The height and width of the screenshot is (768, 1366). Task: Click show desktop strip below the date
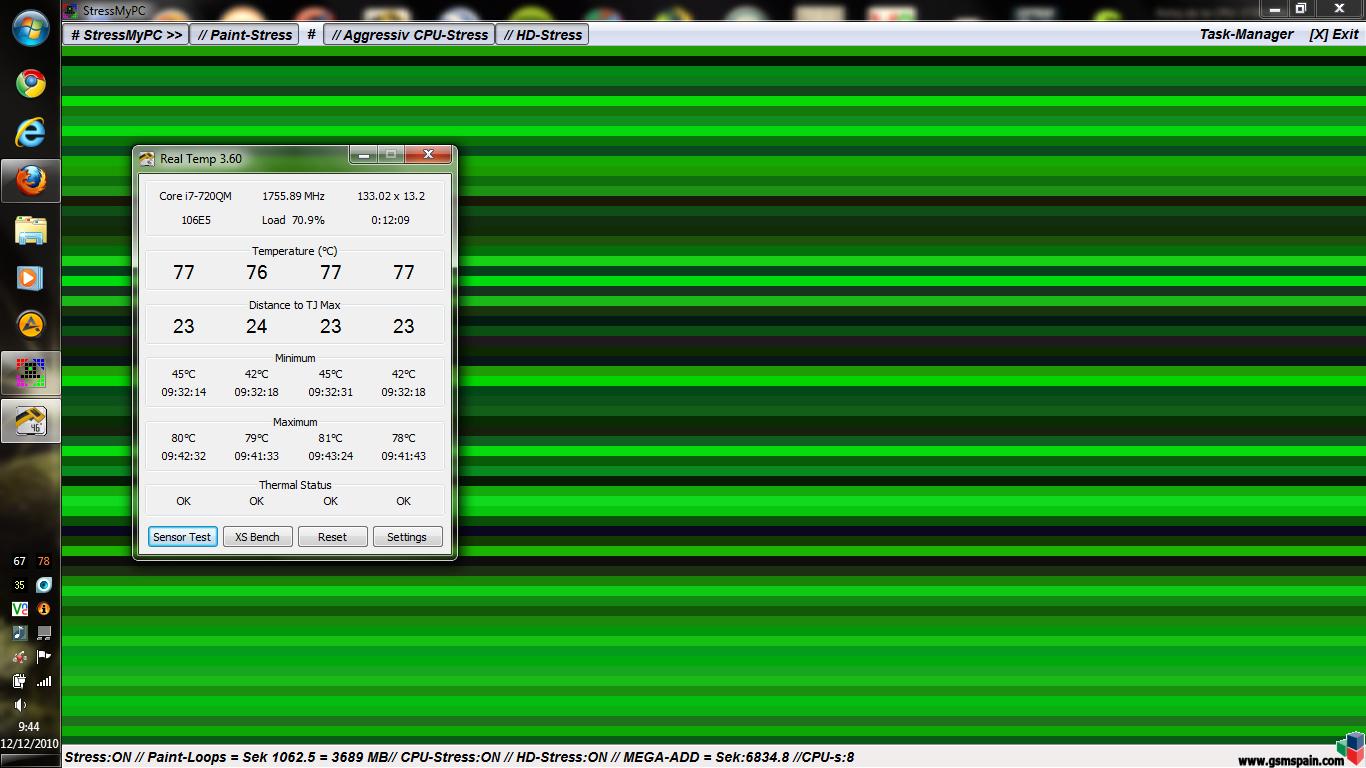click(x=30, y=760)
